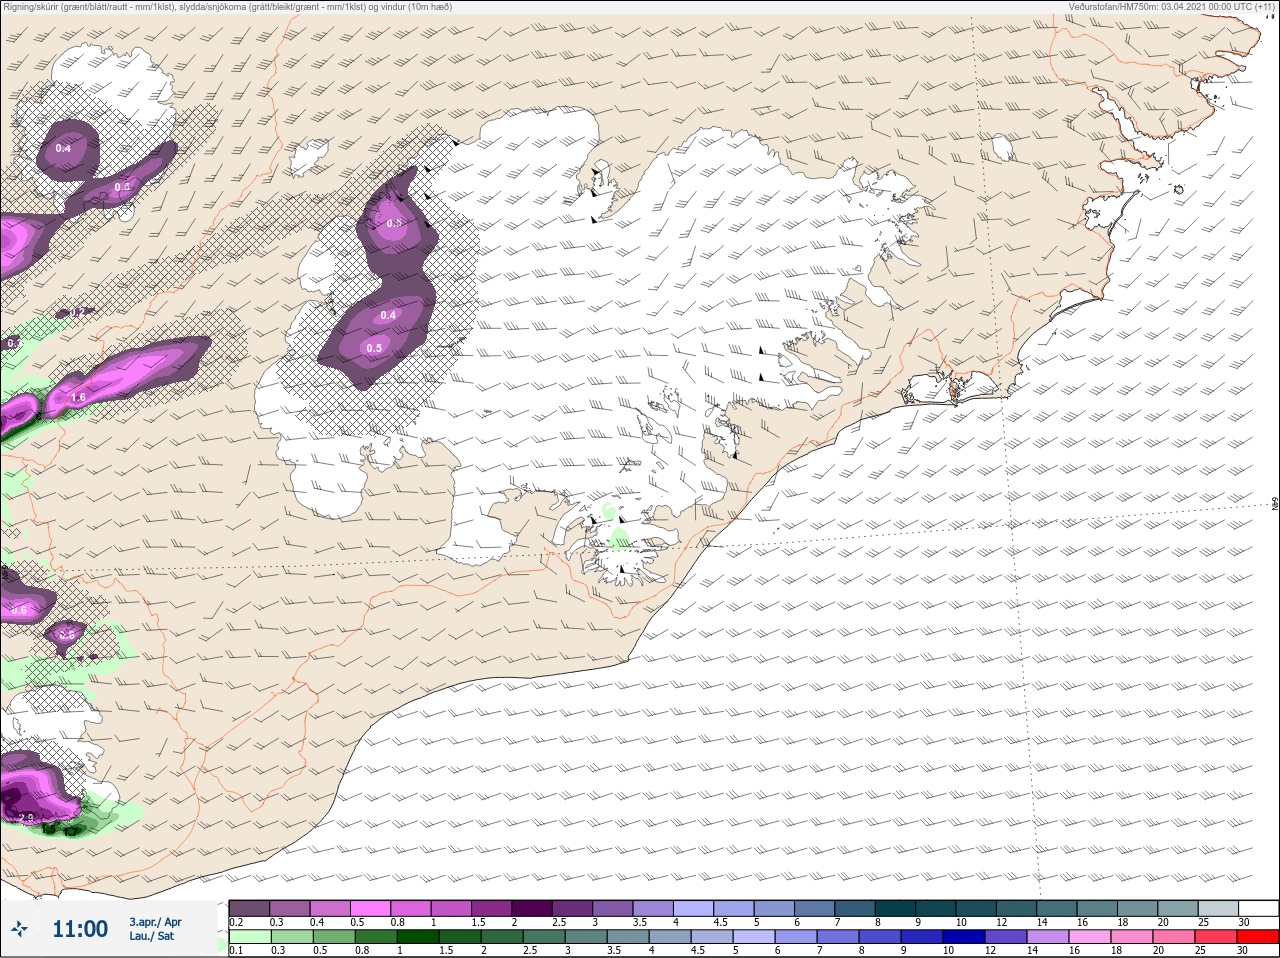Pick lower-row periwinkle swatch at 5
The height and width of the screenshot is (958, 1280).
click(754, 936)
